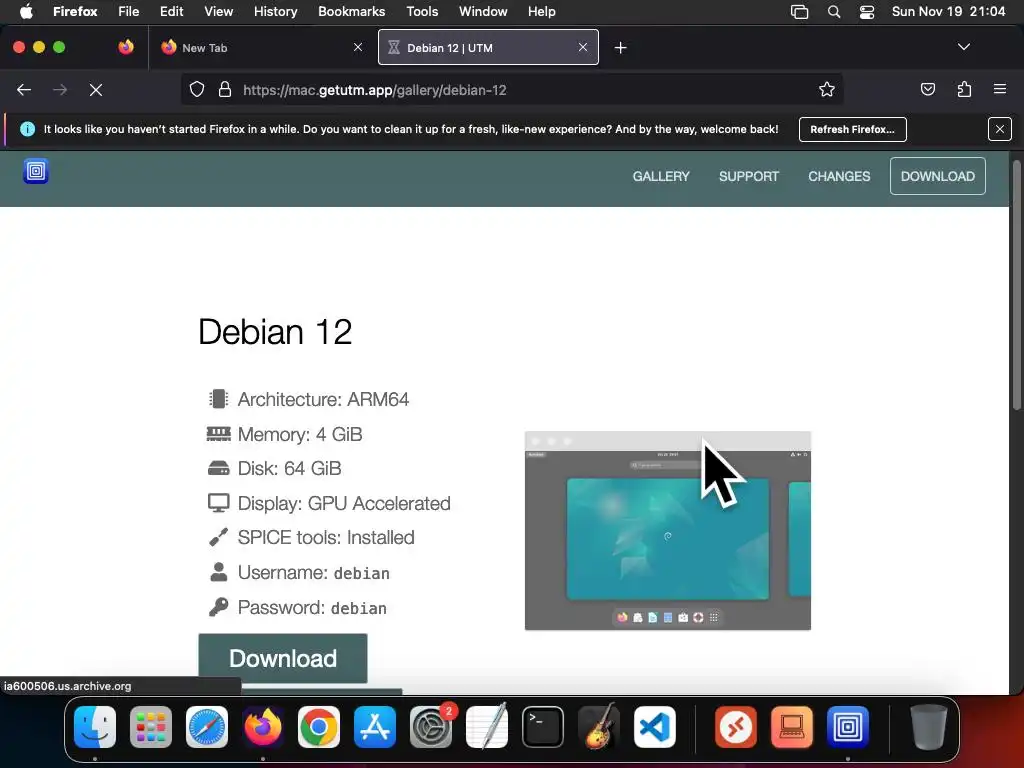Image resolution: width=1024 pixels, height=768 pixels.
Task: Open Firefox View pinned tab
Action: click(x=126, y=47)
